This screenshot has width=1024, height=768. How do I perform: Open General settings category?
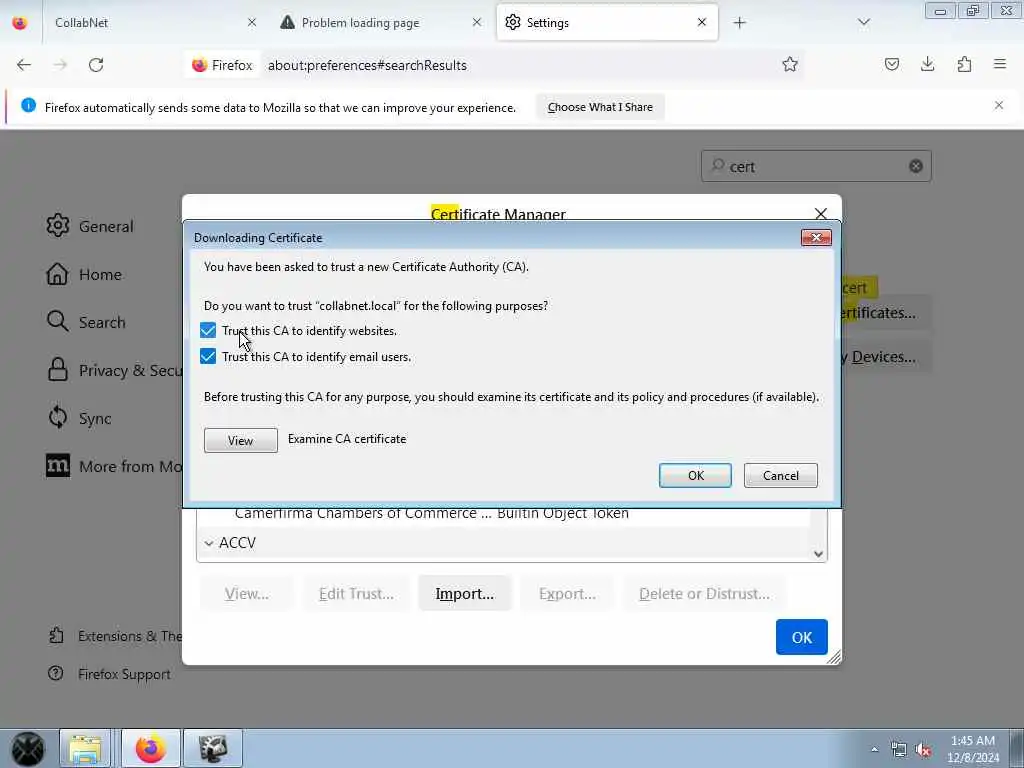[90, 226]
